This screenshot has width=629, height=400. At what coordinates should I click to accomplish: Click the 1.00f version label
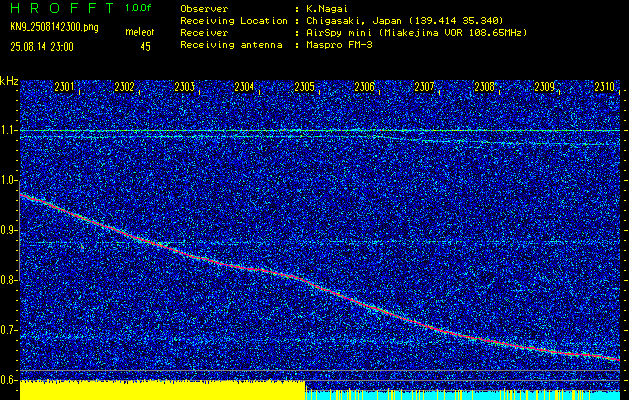point(138,8)
